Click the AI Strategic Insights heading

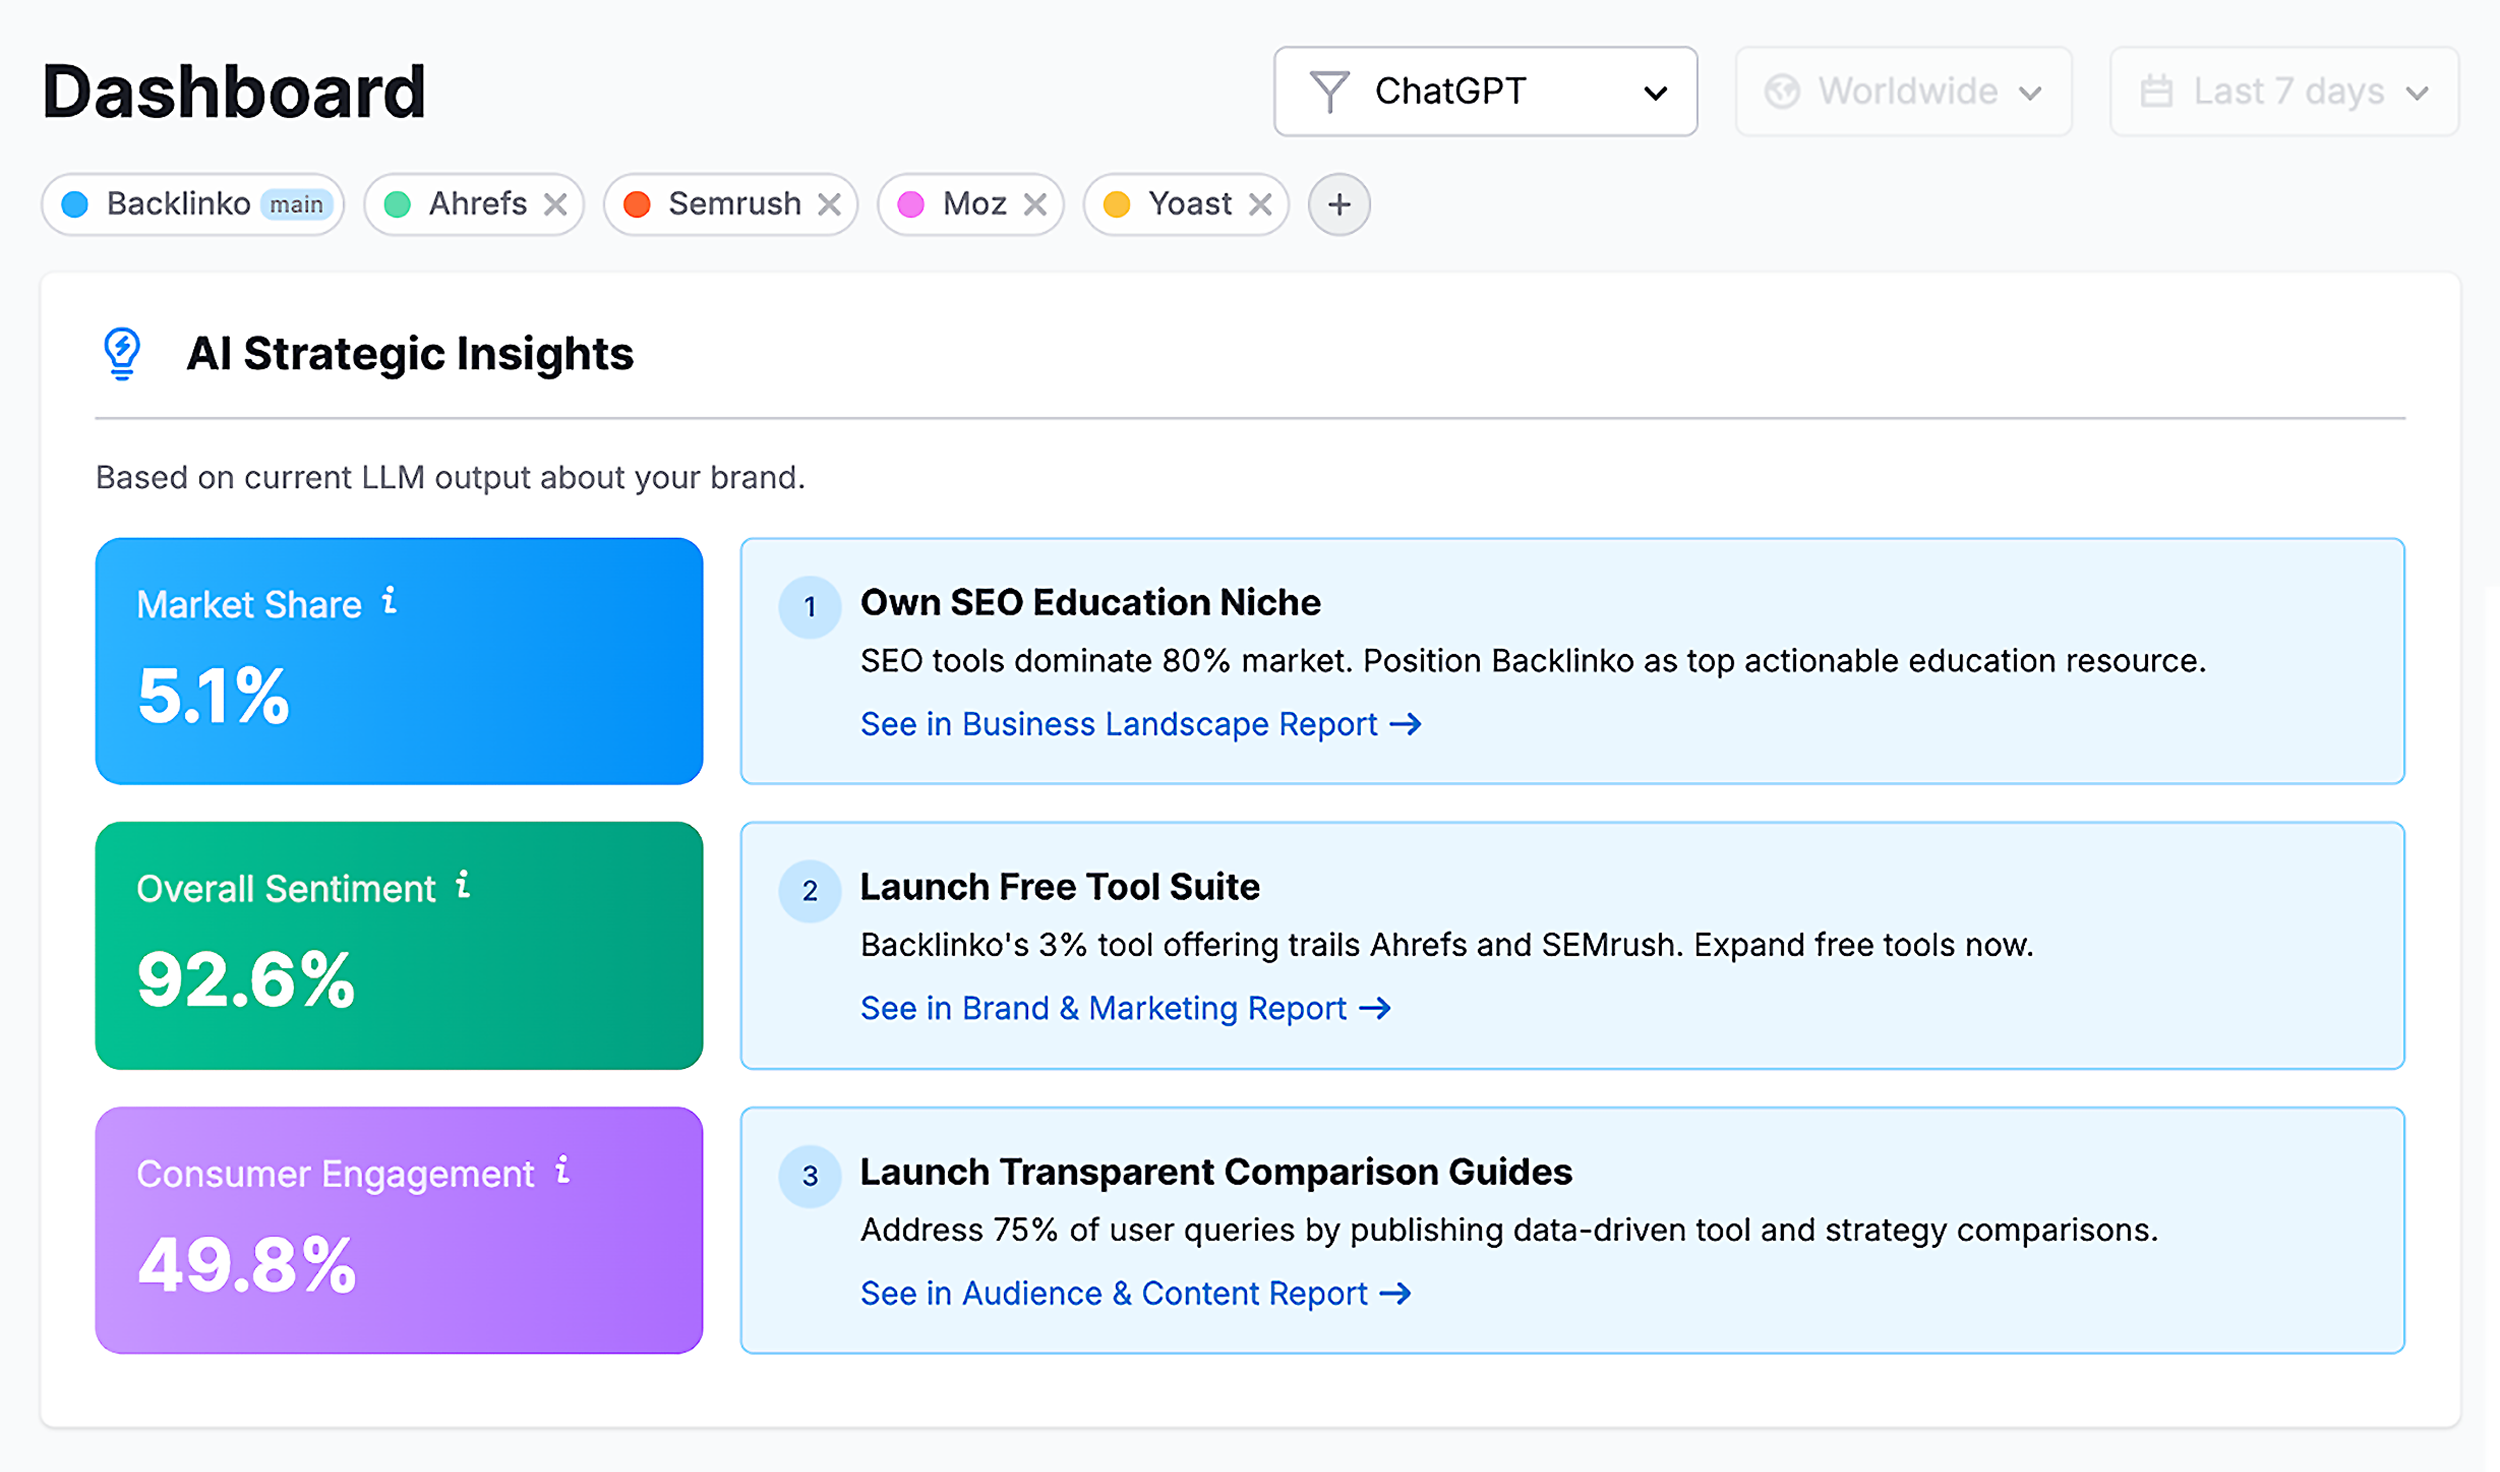point(410,354)
